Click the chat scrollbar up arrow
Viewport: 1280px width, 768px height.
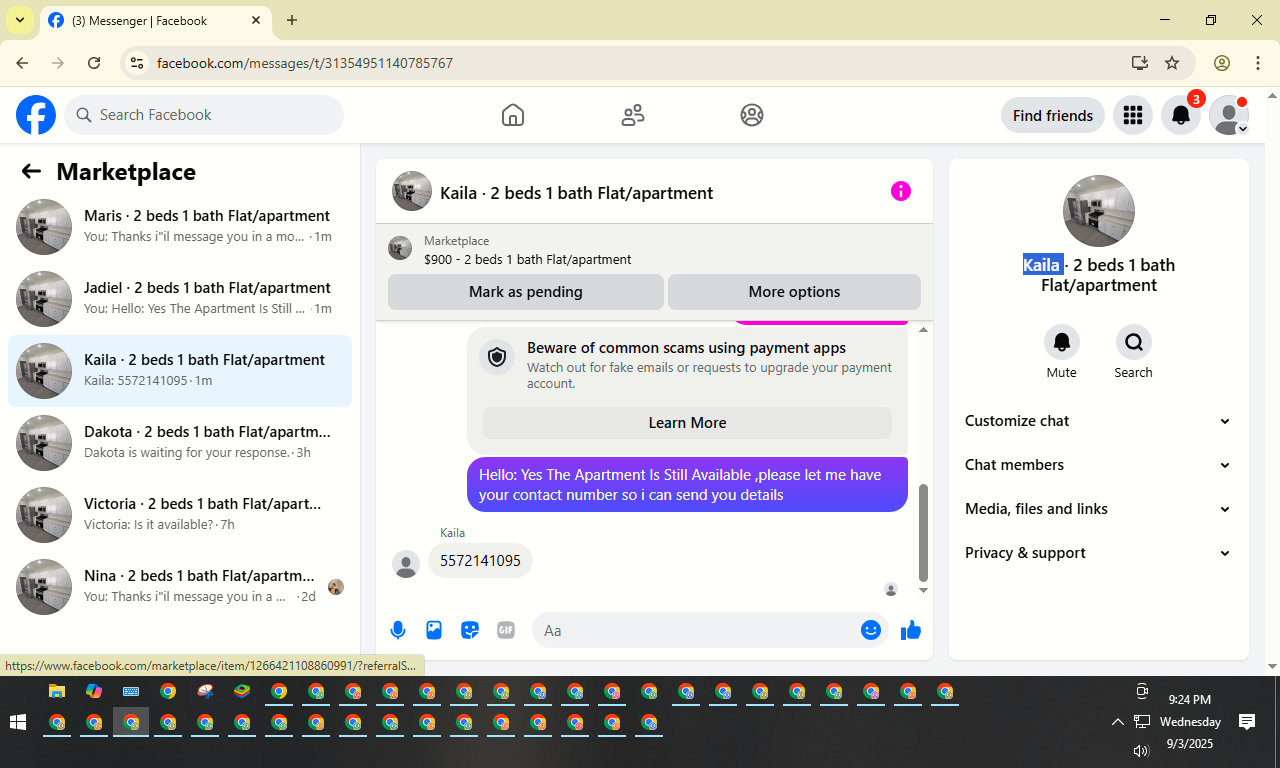coord(923,330)
